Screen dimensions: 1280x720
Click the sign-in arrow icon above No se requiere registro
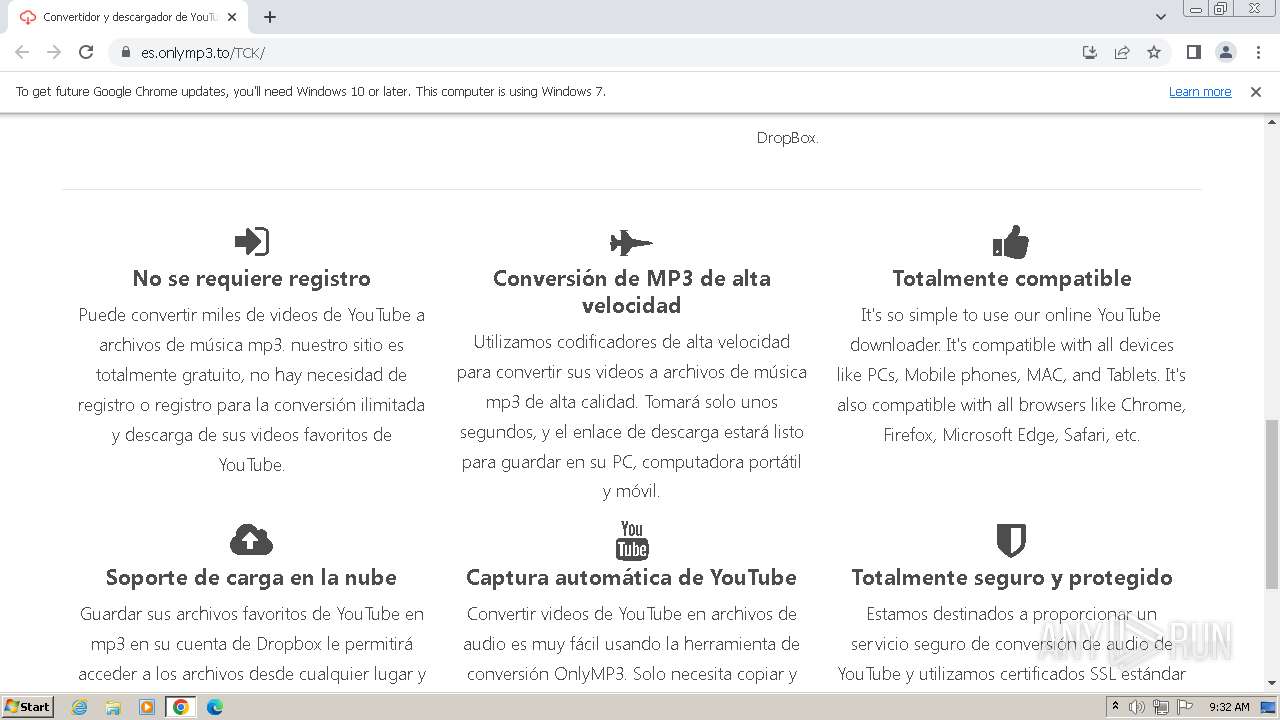click(251, 241)
